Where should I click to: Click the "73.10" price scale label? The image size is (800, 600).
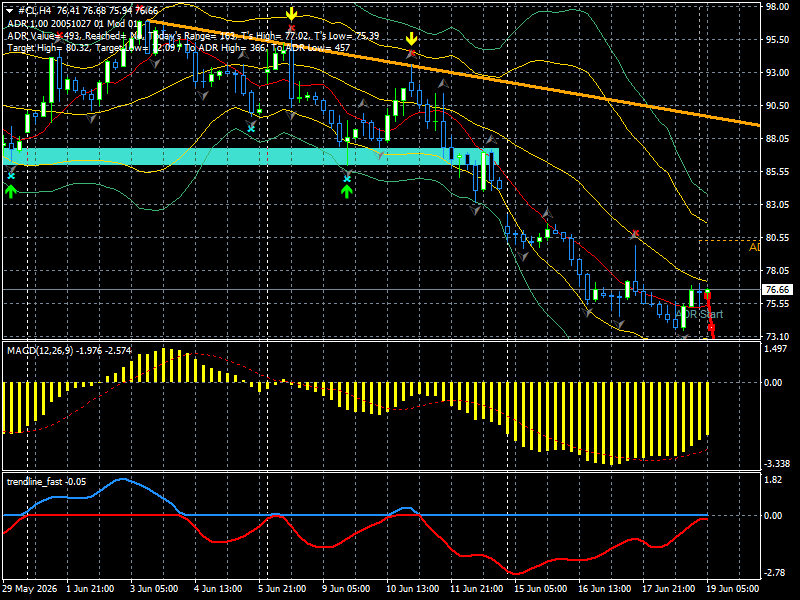pyautogui.click(x=777, y=337)
